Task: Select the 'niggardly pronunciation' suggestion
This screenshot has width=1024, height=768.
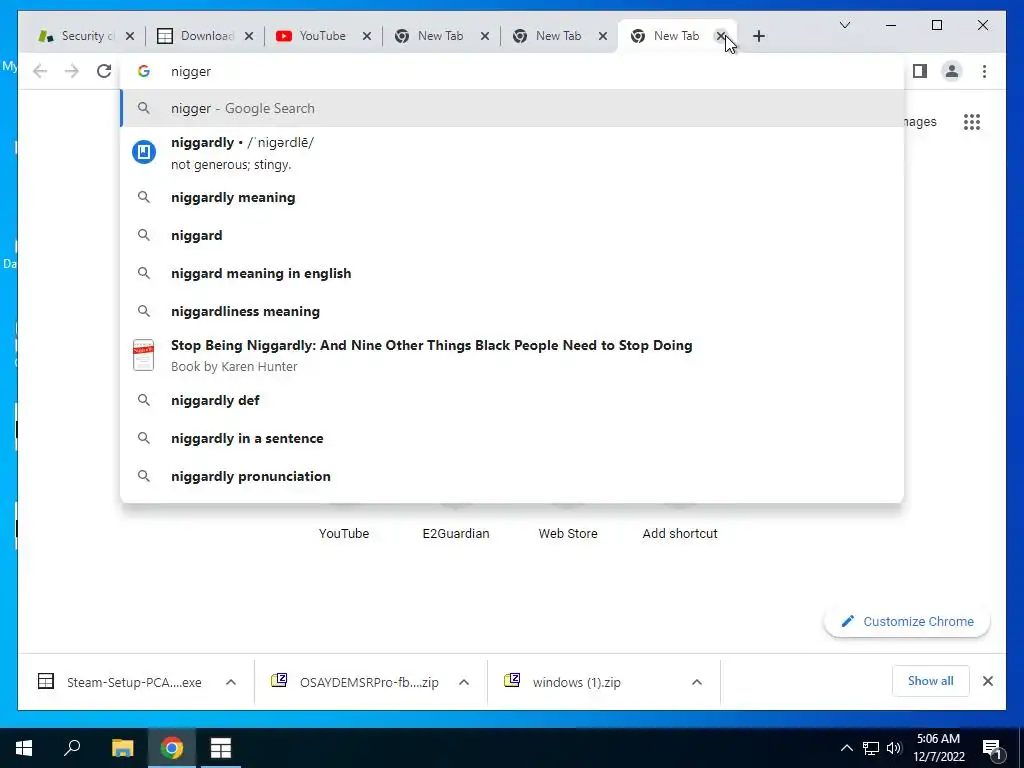Action: [512, 476]
